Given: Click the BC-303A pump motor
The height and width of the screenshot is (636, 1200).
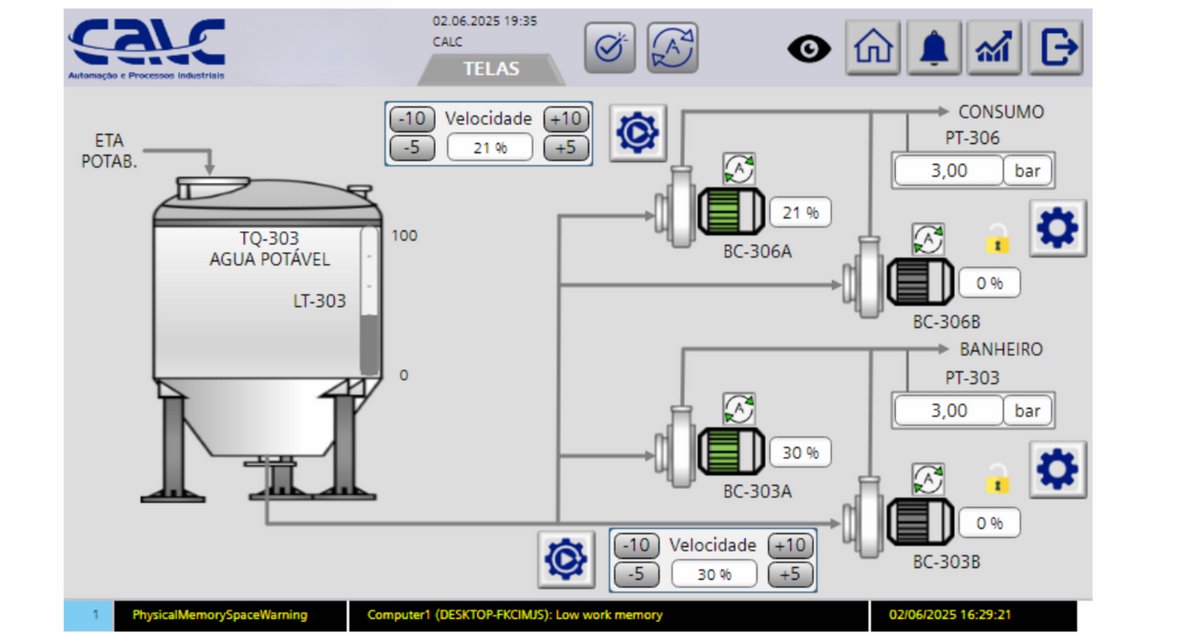Looking at the screenshot, I should point(729,451).
